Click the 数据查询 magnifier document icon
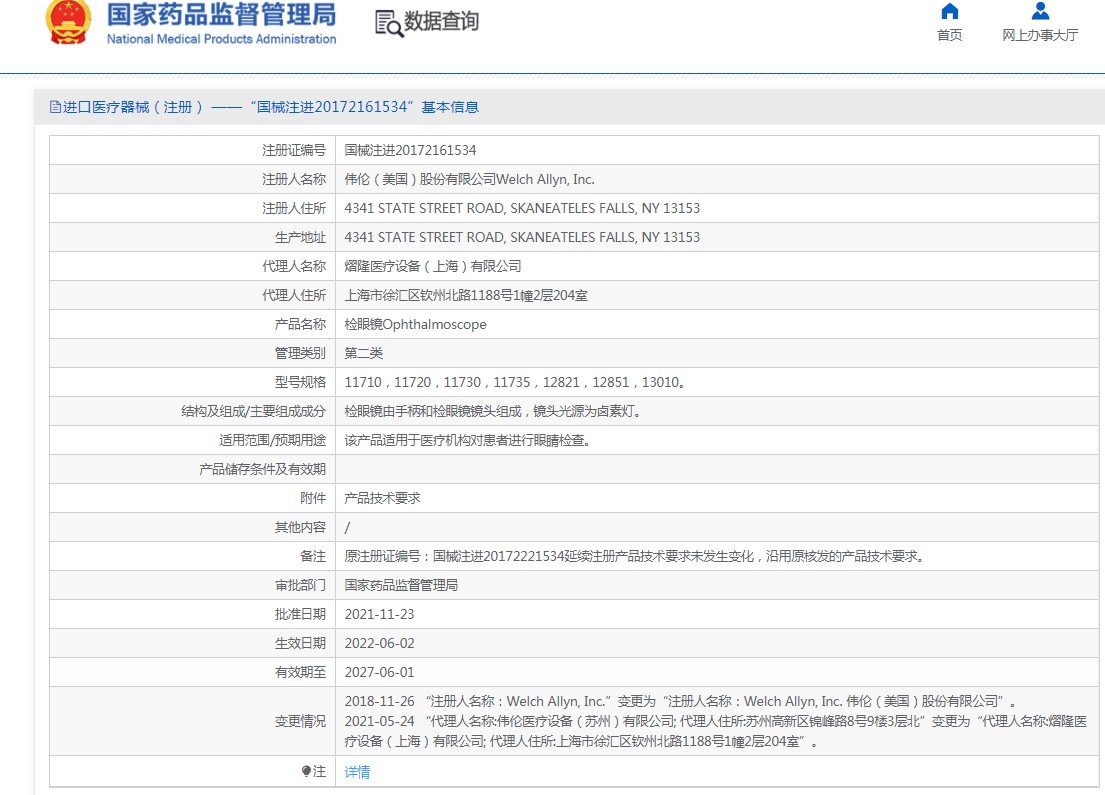 tap(388, 23)
